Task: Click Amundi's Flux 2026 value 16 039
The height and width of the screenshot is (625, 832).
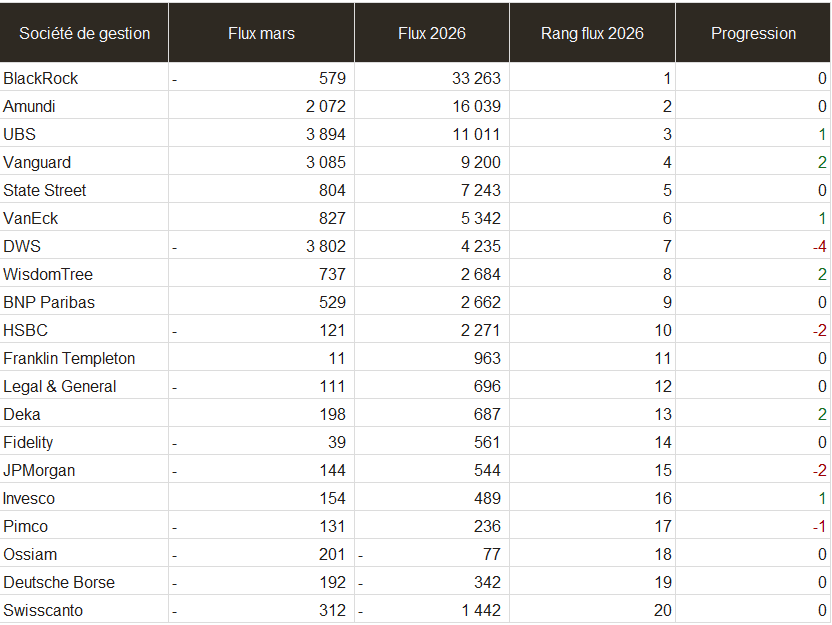Action: [476, 107]
